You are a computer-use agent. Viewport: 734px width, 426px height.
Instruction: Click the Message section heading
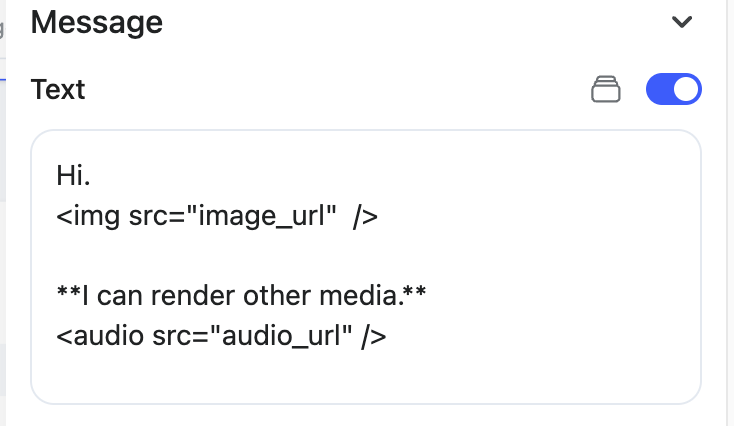pos(97,21)
